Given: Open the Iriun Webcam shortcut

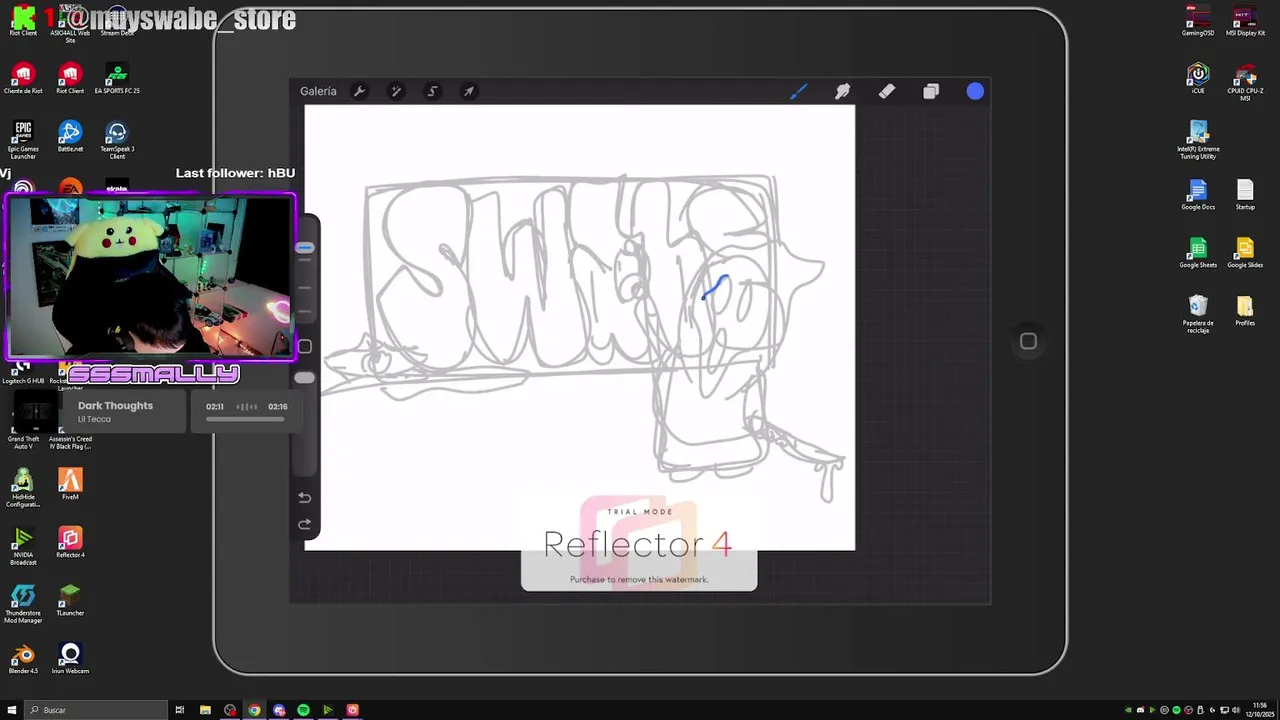Looking at the screenshot, I should pyautogui.click(x=70, y=659).
